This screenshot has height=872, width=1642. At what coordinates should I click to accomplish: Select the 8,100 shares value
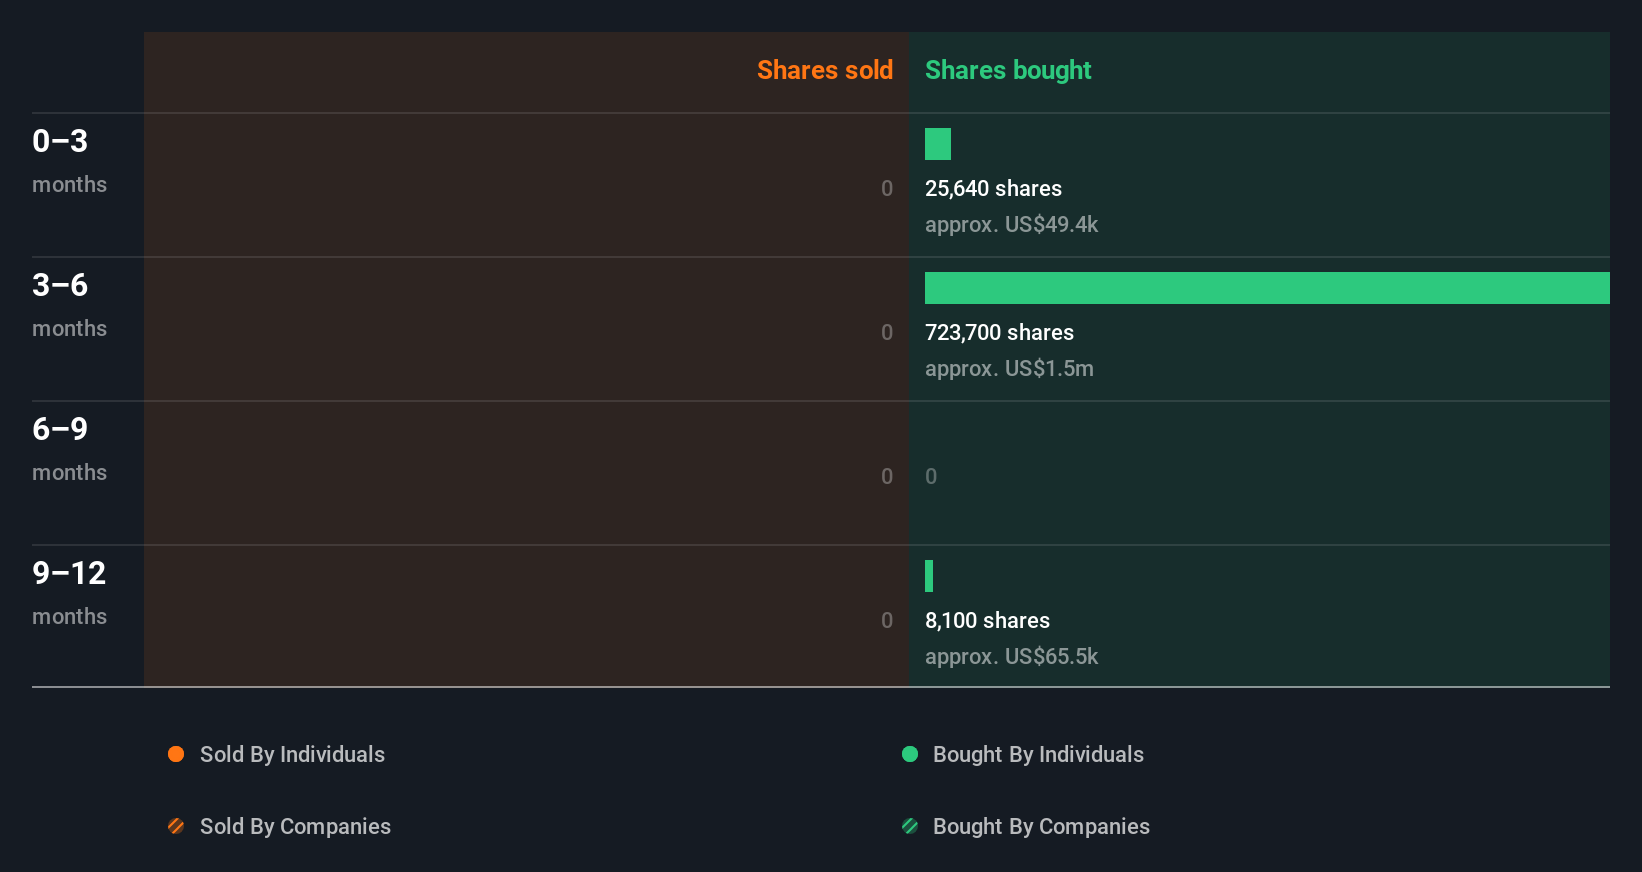(987, 620)
